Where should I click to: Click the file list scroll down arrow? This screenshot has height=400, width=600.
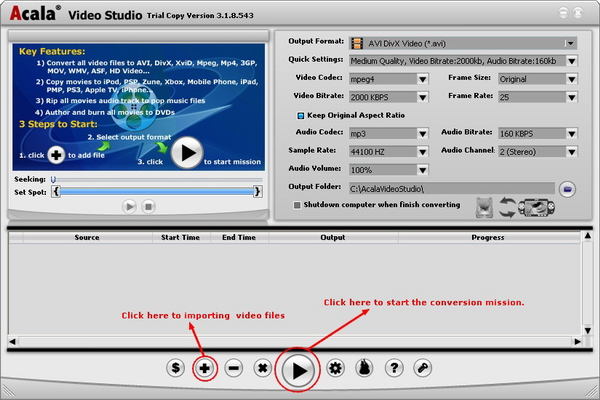pyautogui.click(x=588, y=330)
